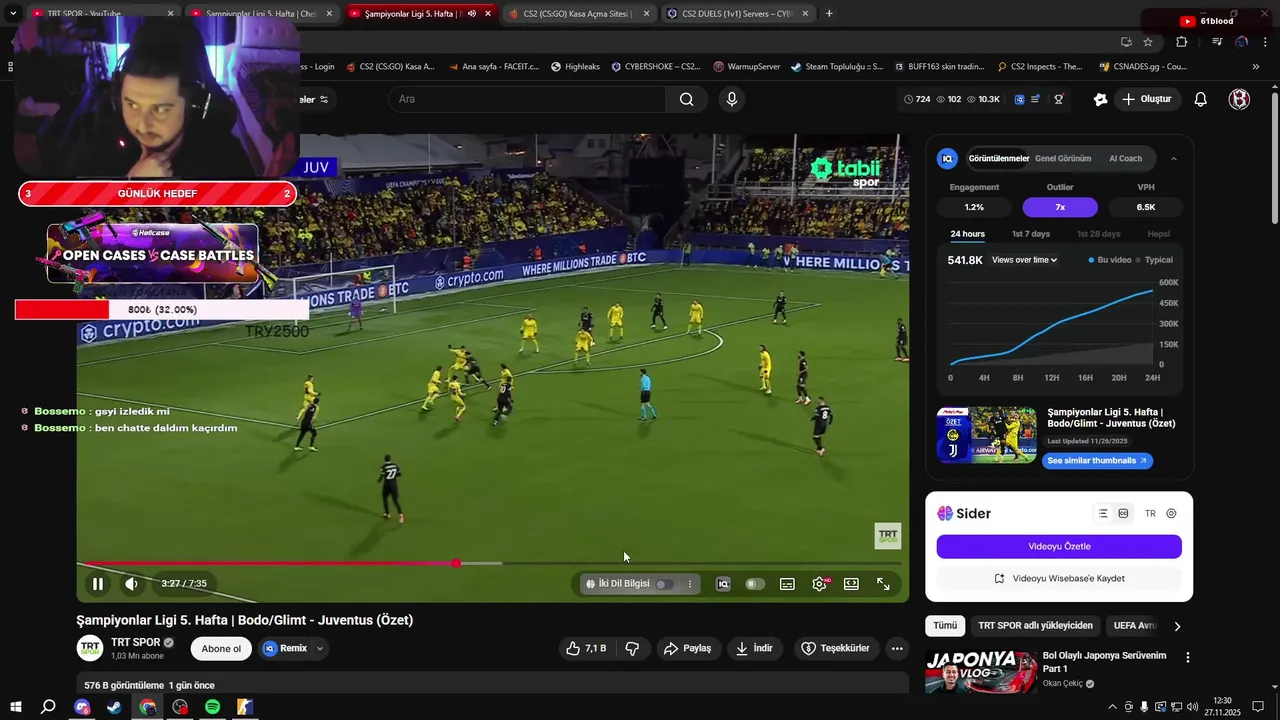
Task: Open more actions ellipsis under the video
Action: (x=897, y=648)
